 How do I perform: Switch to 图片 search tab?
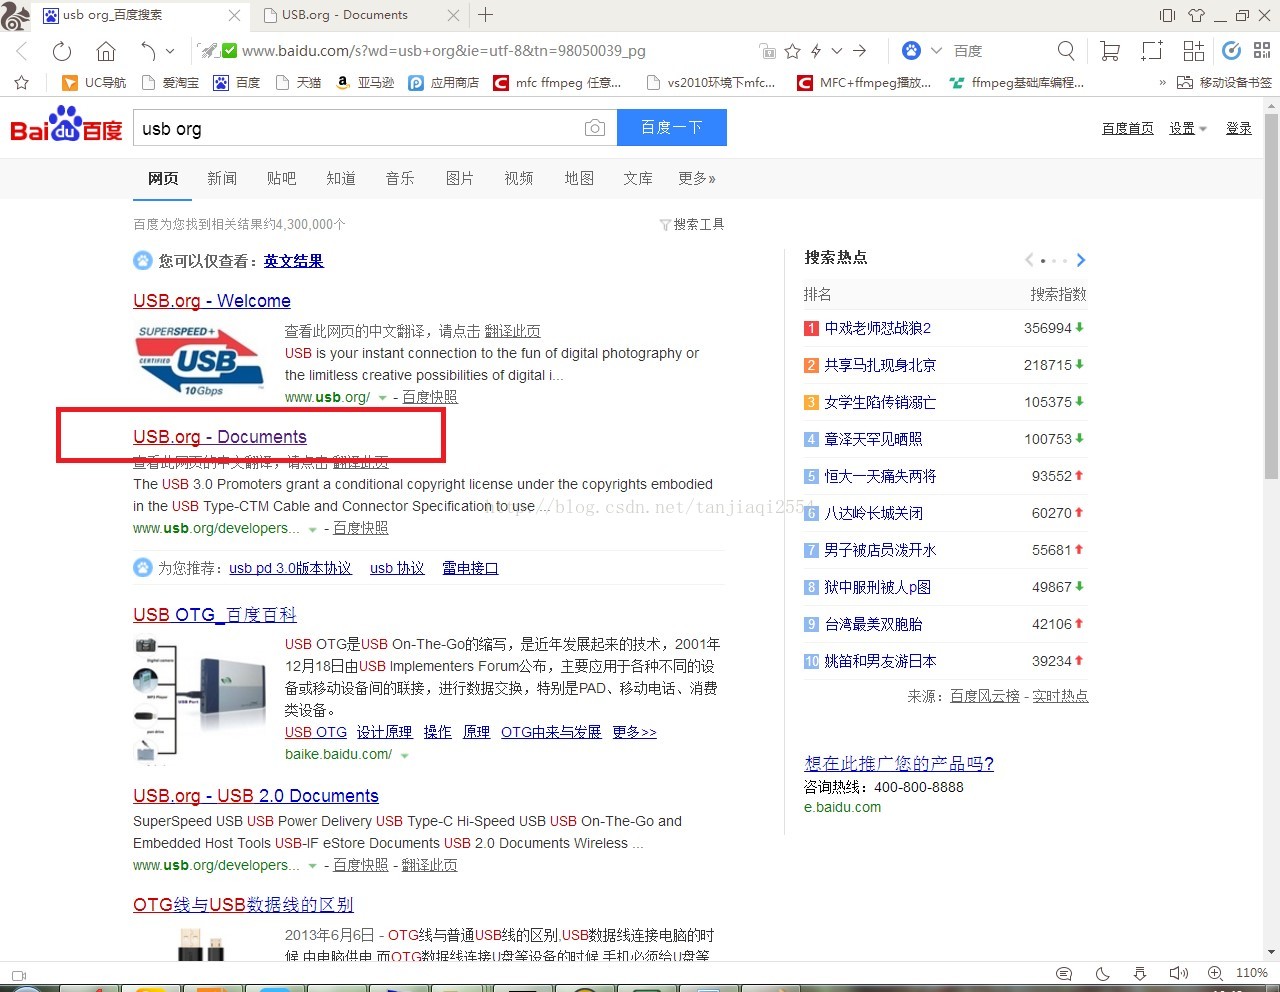pyautogui.click(x=460, y=178)
